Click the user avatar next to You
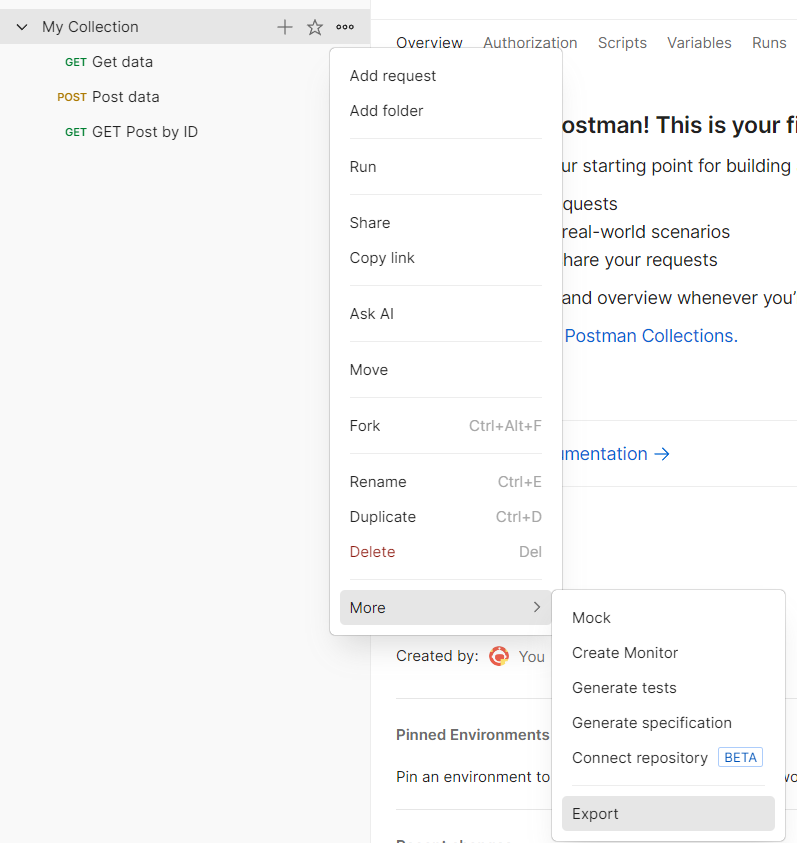Screen dimensions: 797x843 (499, 656)
